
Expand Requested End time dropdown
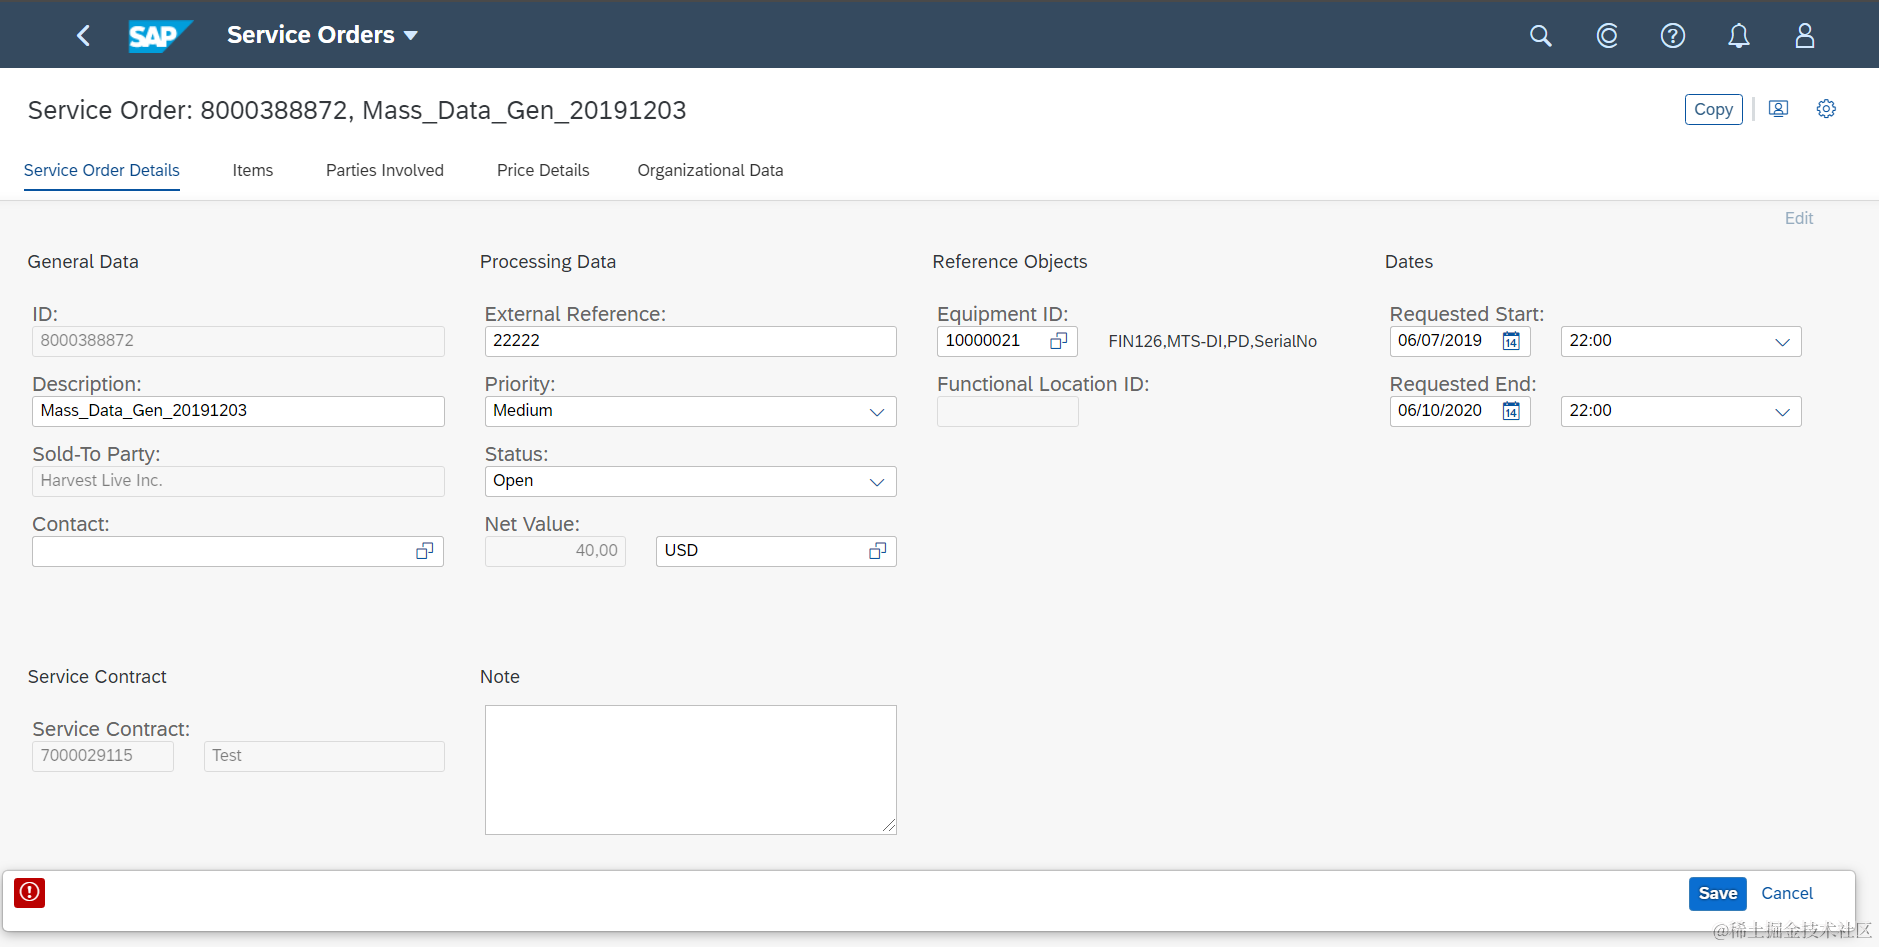click(1782, 412)
